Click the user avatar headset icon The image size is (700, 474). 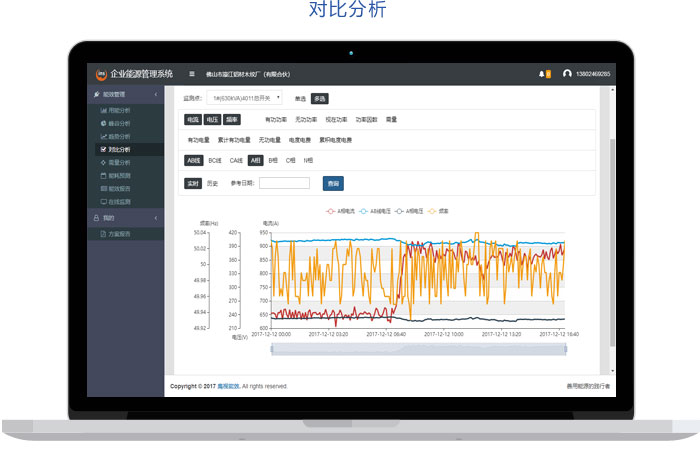click(567, 74)
